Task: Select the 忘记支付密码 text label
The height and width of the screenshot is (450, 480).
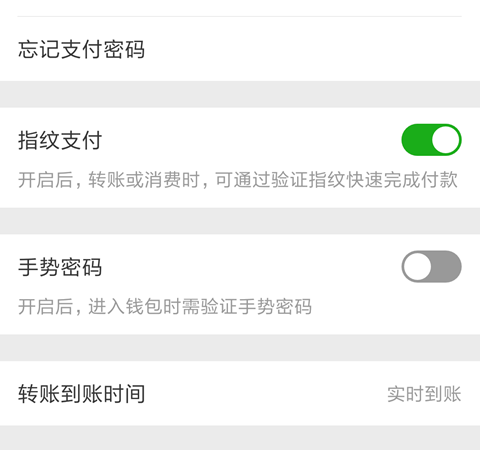Action: 81,49
